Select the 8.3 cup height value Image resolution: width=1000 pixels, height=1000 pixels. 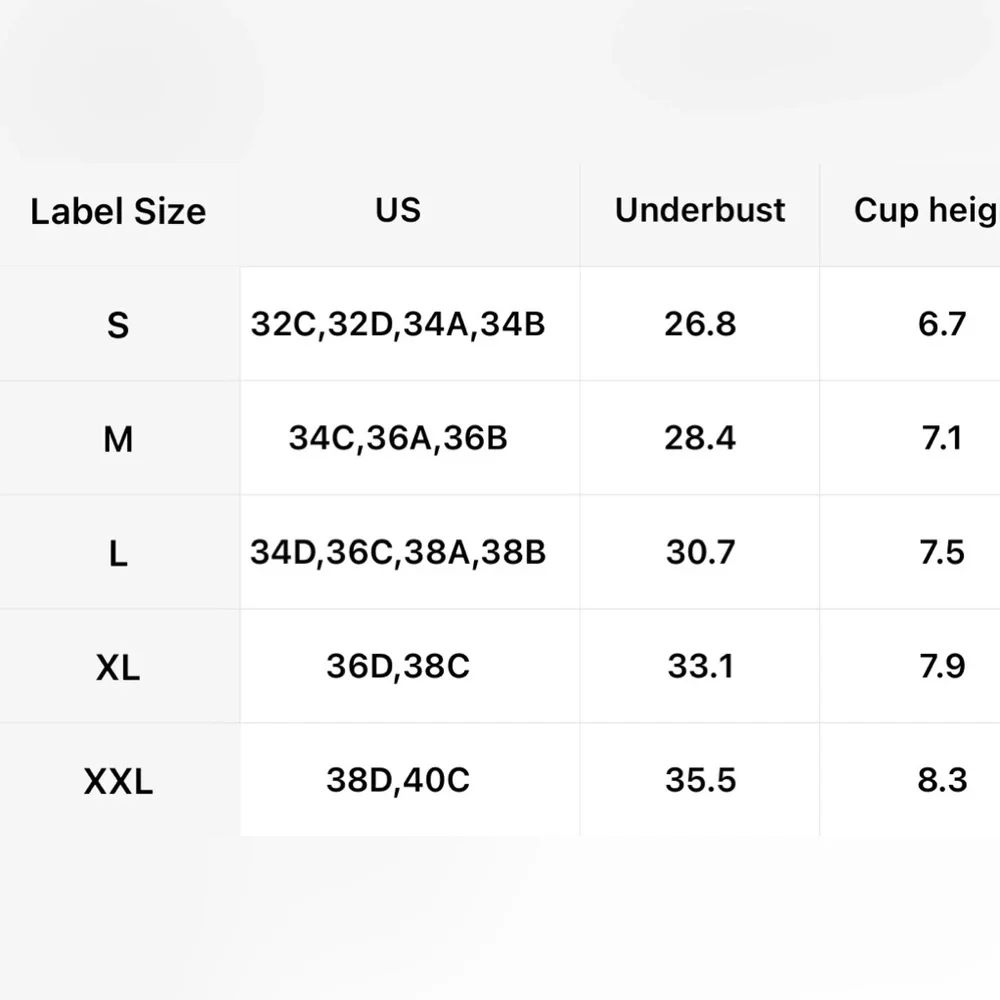click(942, 780)
